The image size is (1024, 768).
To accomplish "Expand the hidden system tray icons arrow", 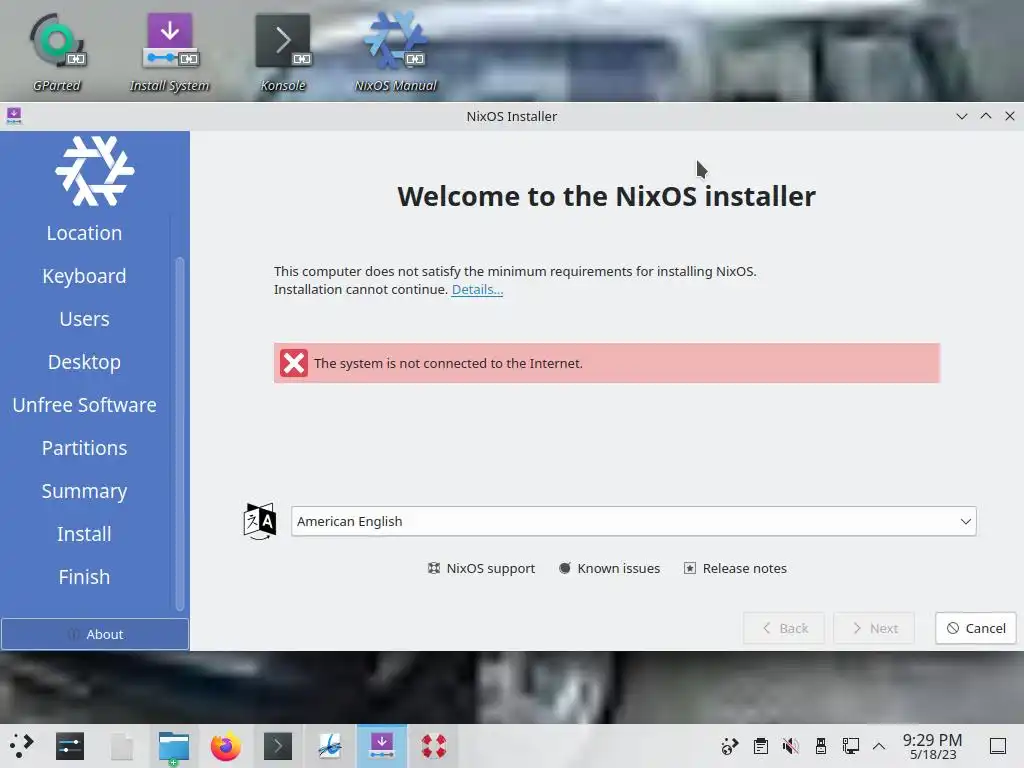I will click(x=879, y=746).
